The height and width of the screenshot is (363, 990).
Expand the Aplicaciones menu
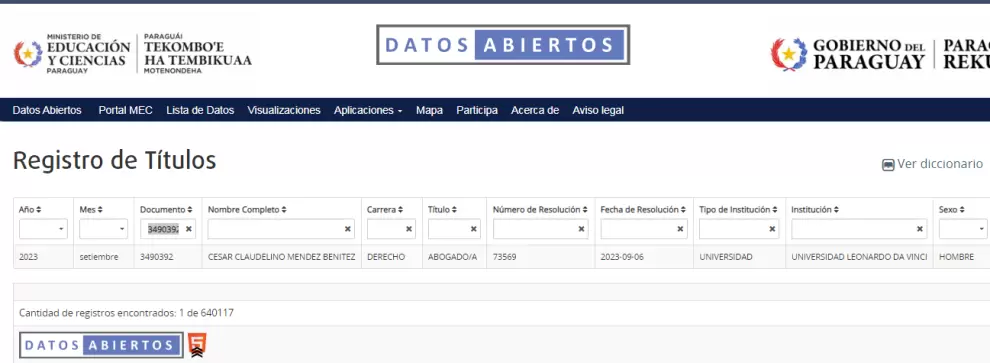pos(368,110)
